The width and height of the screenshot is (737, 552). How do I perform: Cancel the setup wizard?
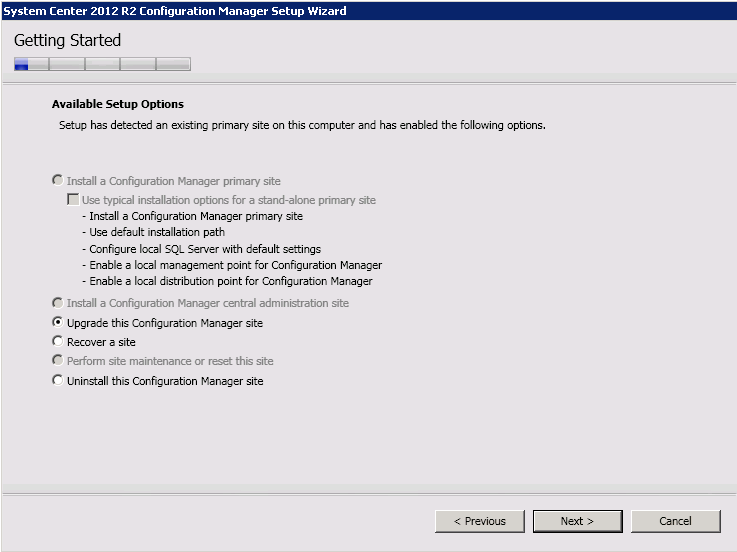(675, 521)
